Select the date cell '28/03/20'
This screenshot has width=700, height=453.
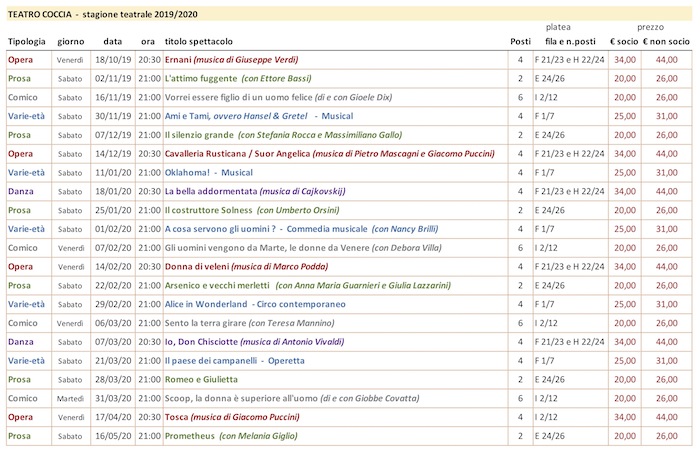pyautogui.click(x=113, y=380)
